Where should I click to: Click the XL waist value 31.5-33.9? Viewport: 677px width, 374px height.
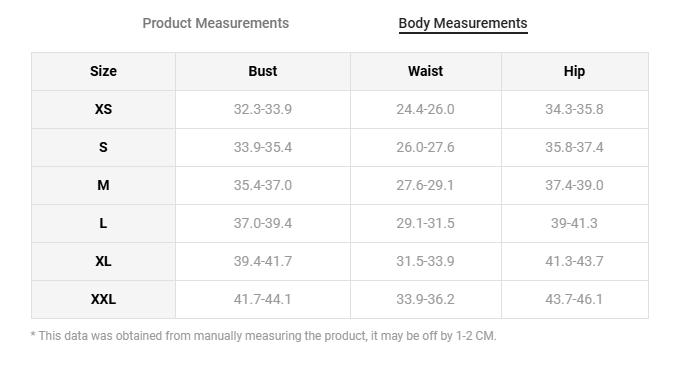click(x=425, y=261)
